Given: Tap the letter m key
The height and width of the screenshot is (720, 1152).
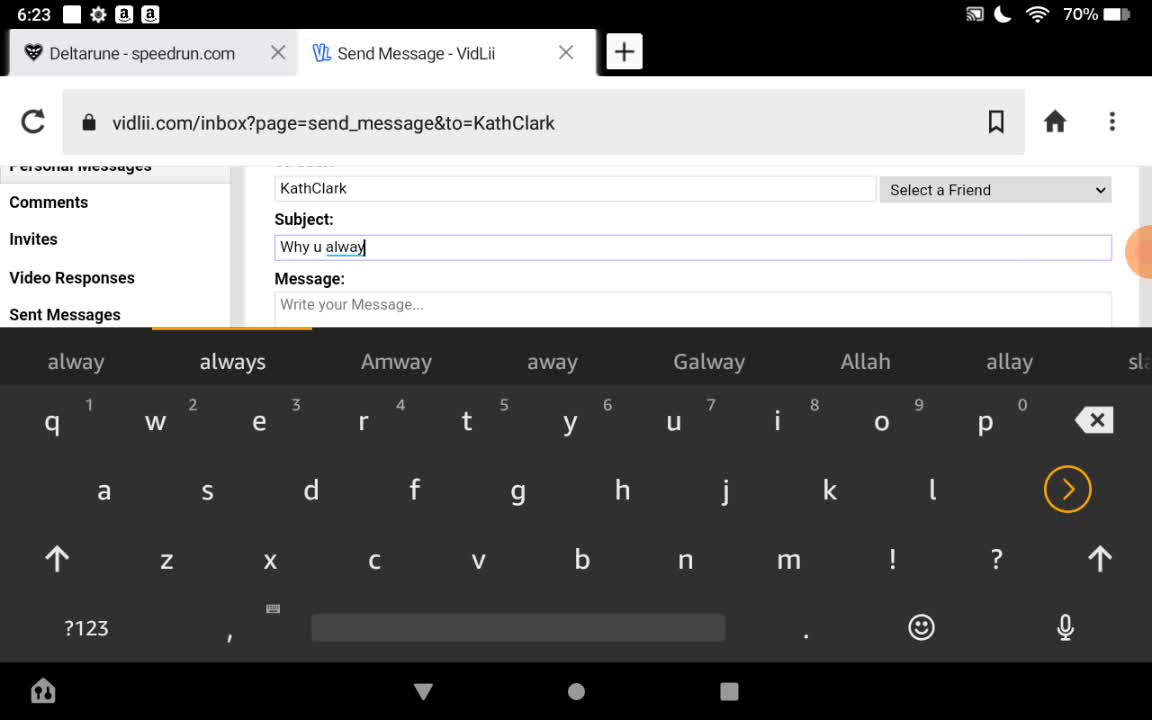Looking at the screenshot, I should (x=788, y=560).
